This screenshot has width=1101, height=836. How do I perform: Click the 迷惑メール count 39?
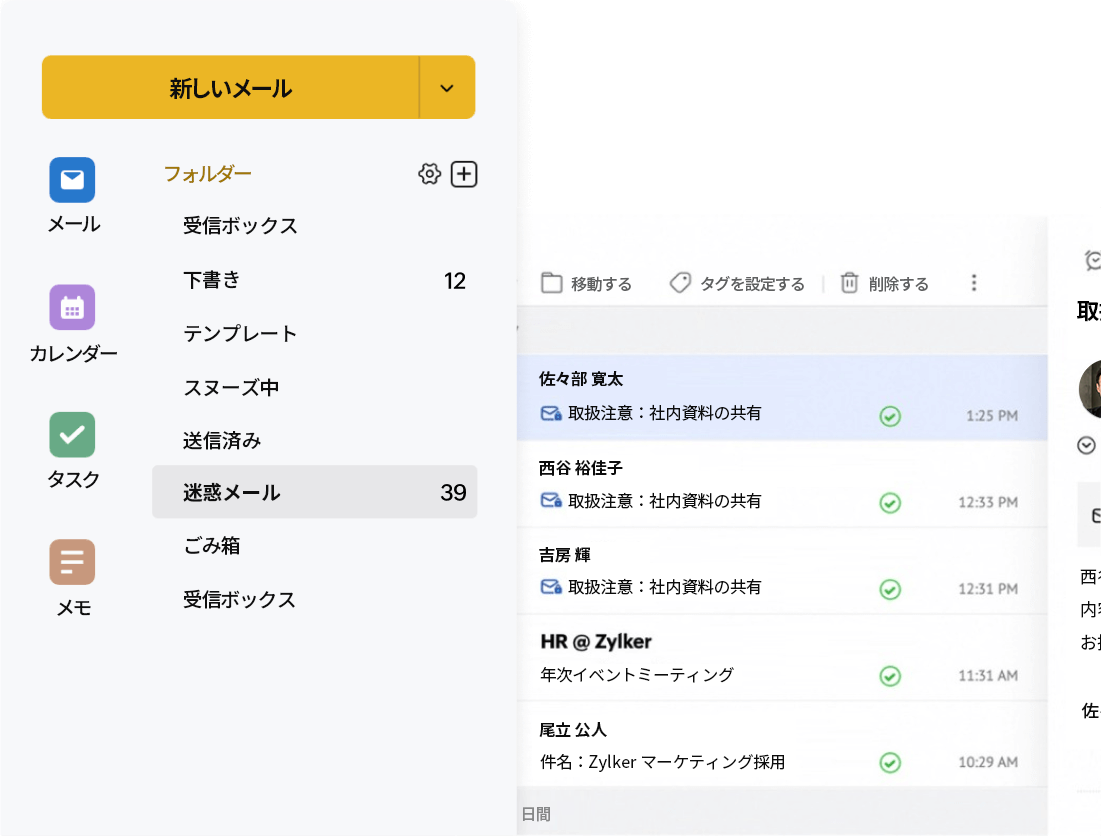[x=454, y=492]
